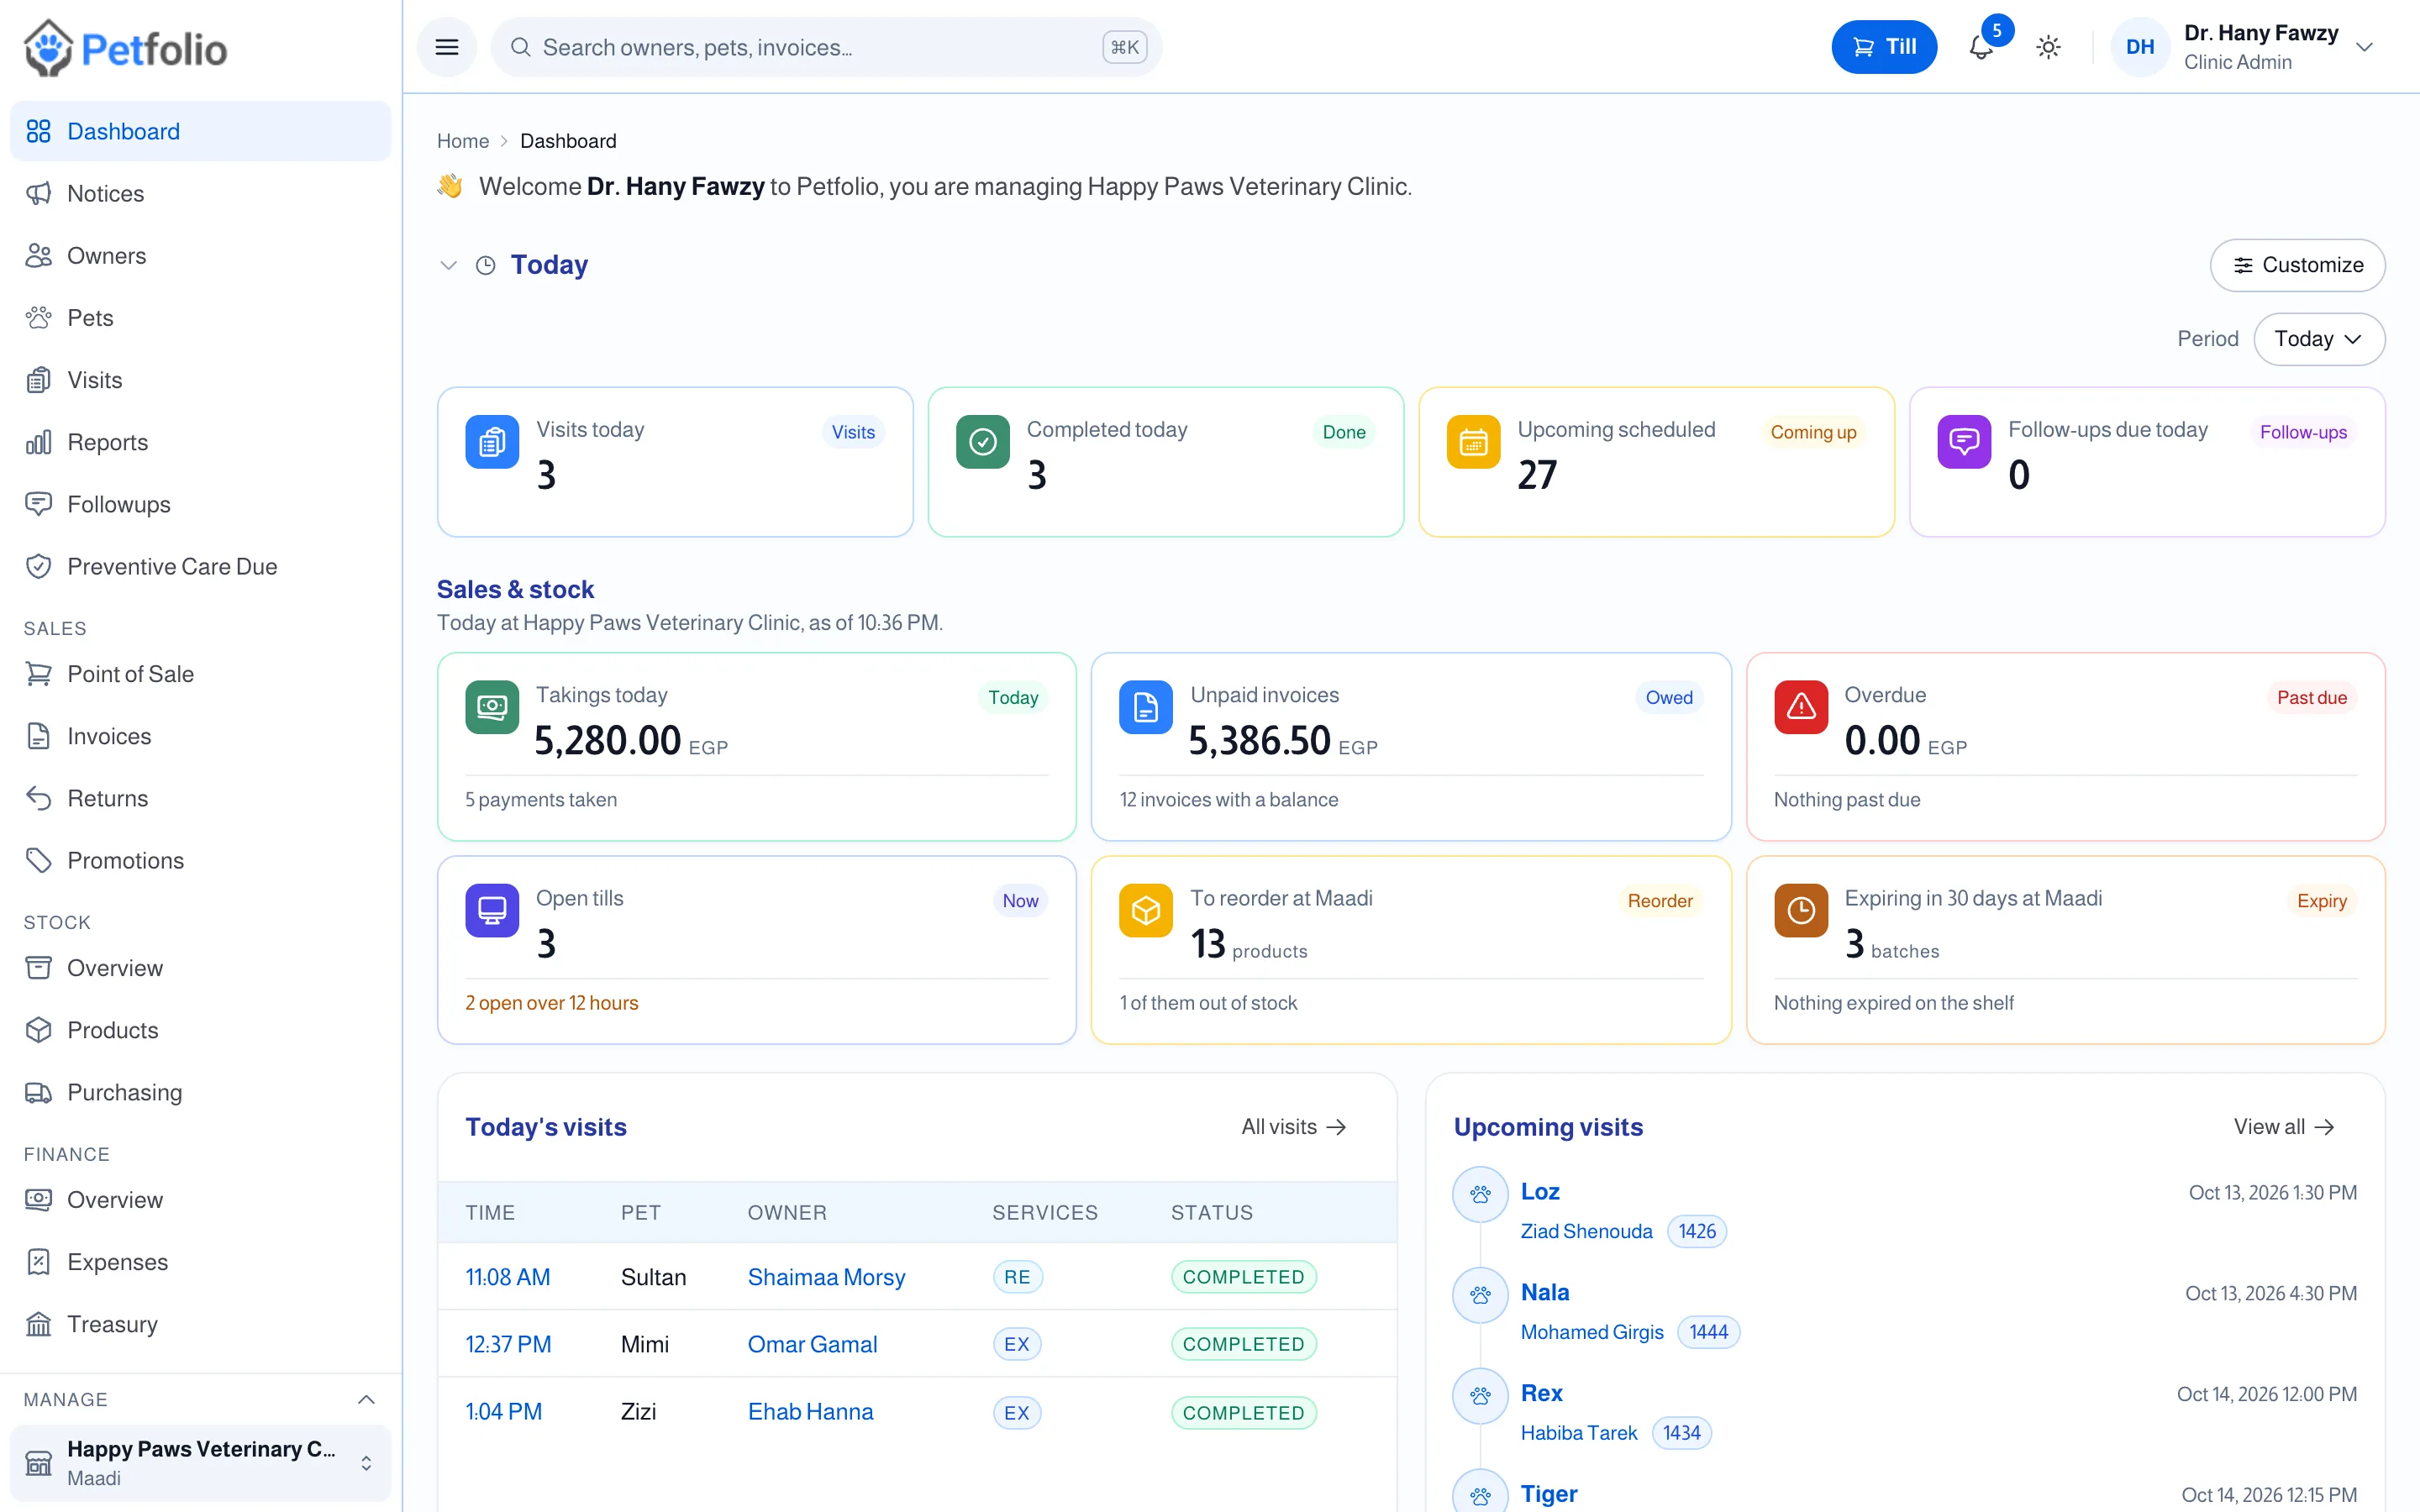The image size is (2420, 1512).
Task: Click the Overdue warning triangle icon
Action: point(1801,707)
